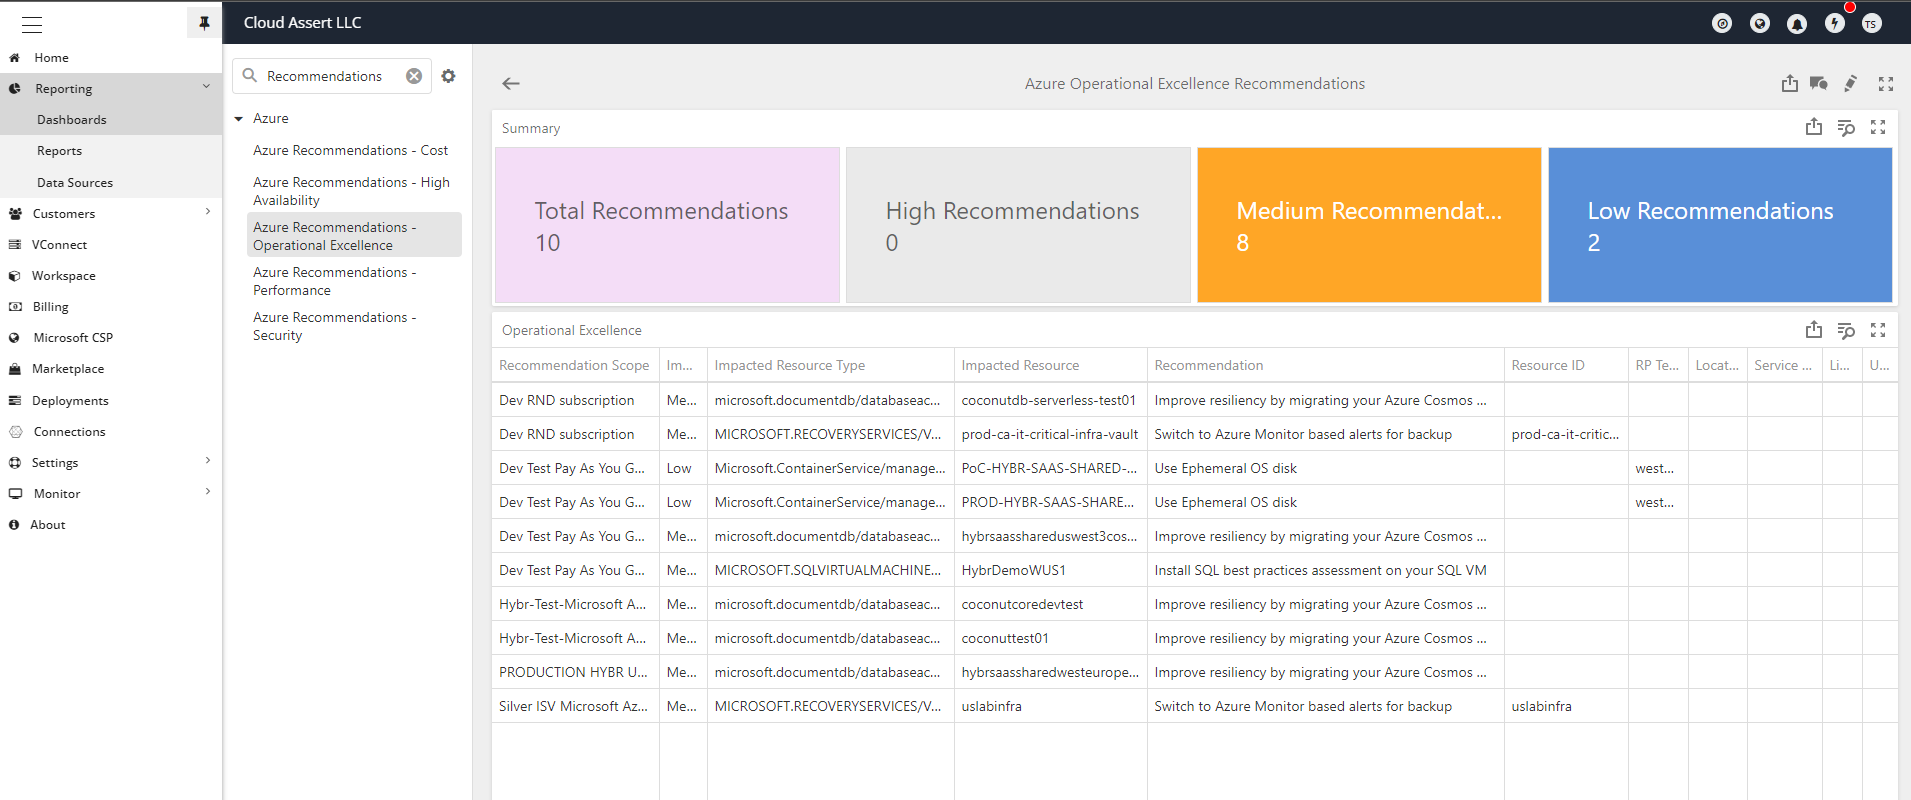Export the Summary panel via share icon
1911x800 pixels.
click(1814, 127)
